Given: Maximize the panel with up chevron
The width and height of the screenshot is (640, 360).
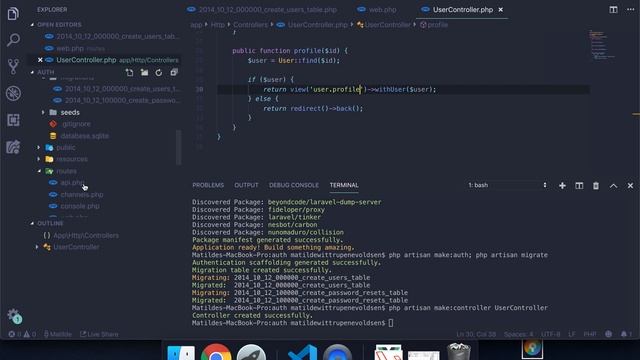Looking at the screenshot, I should pos(613,186).
